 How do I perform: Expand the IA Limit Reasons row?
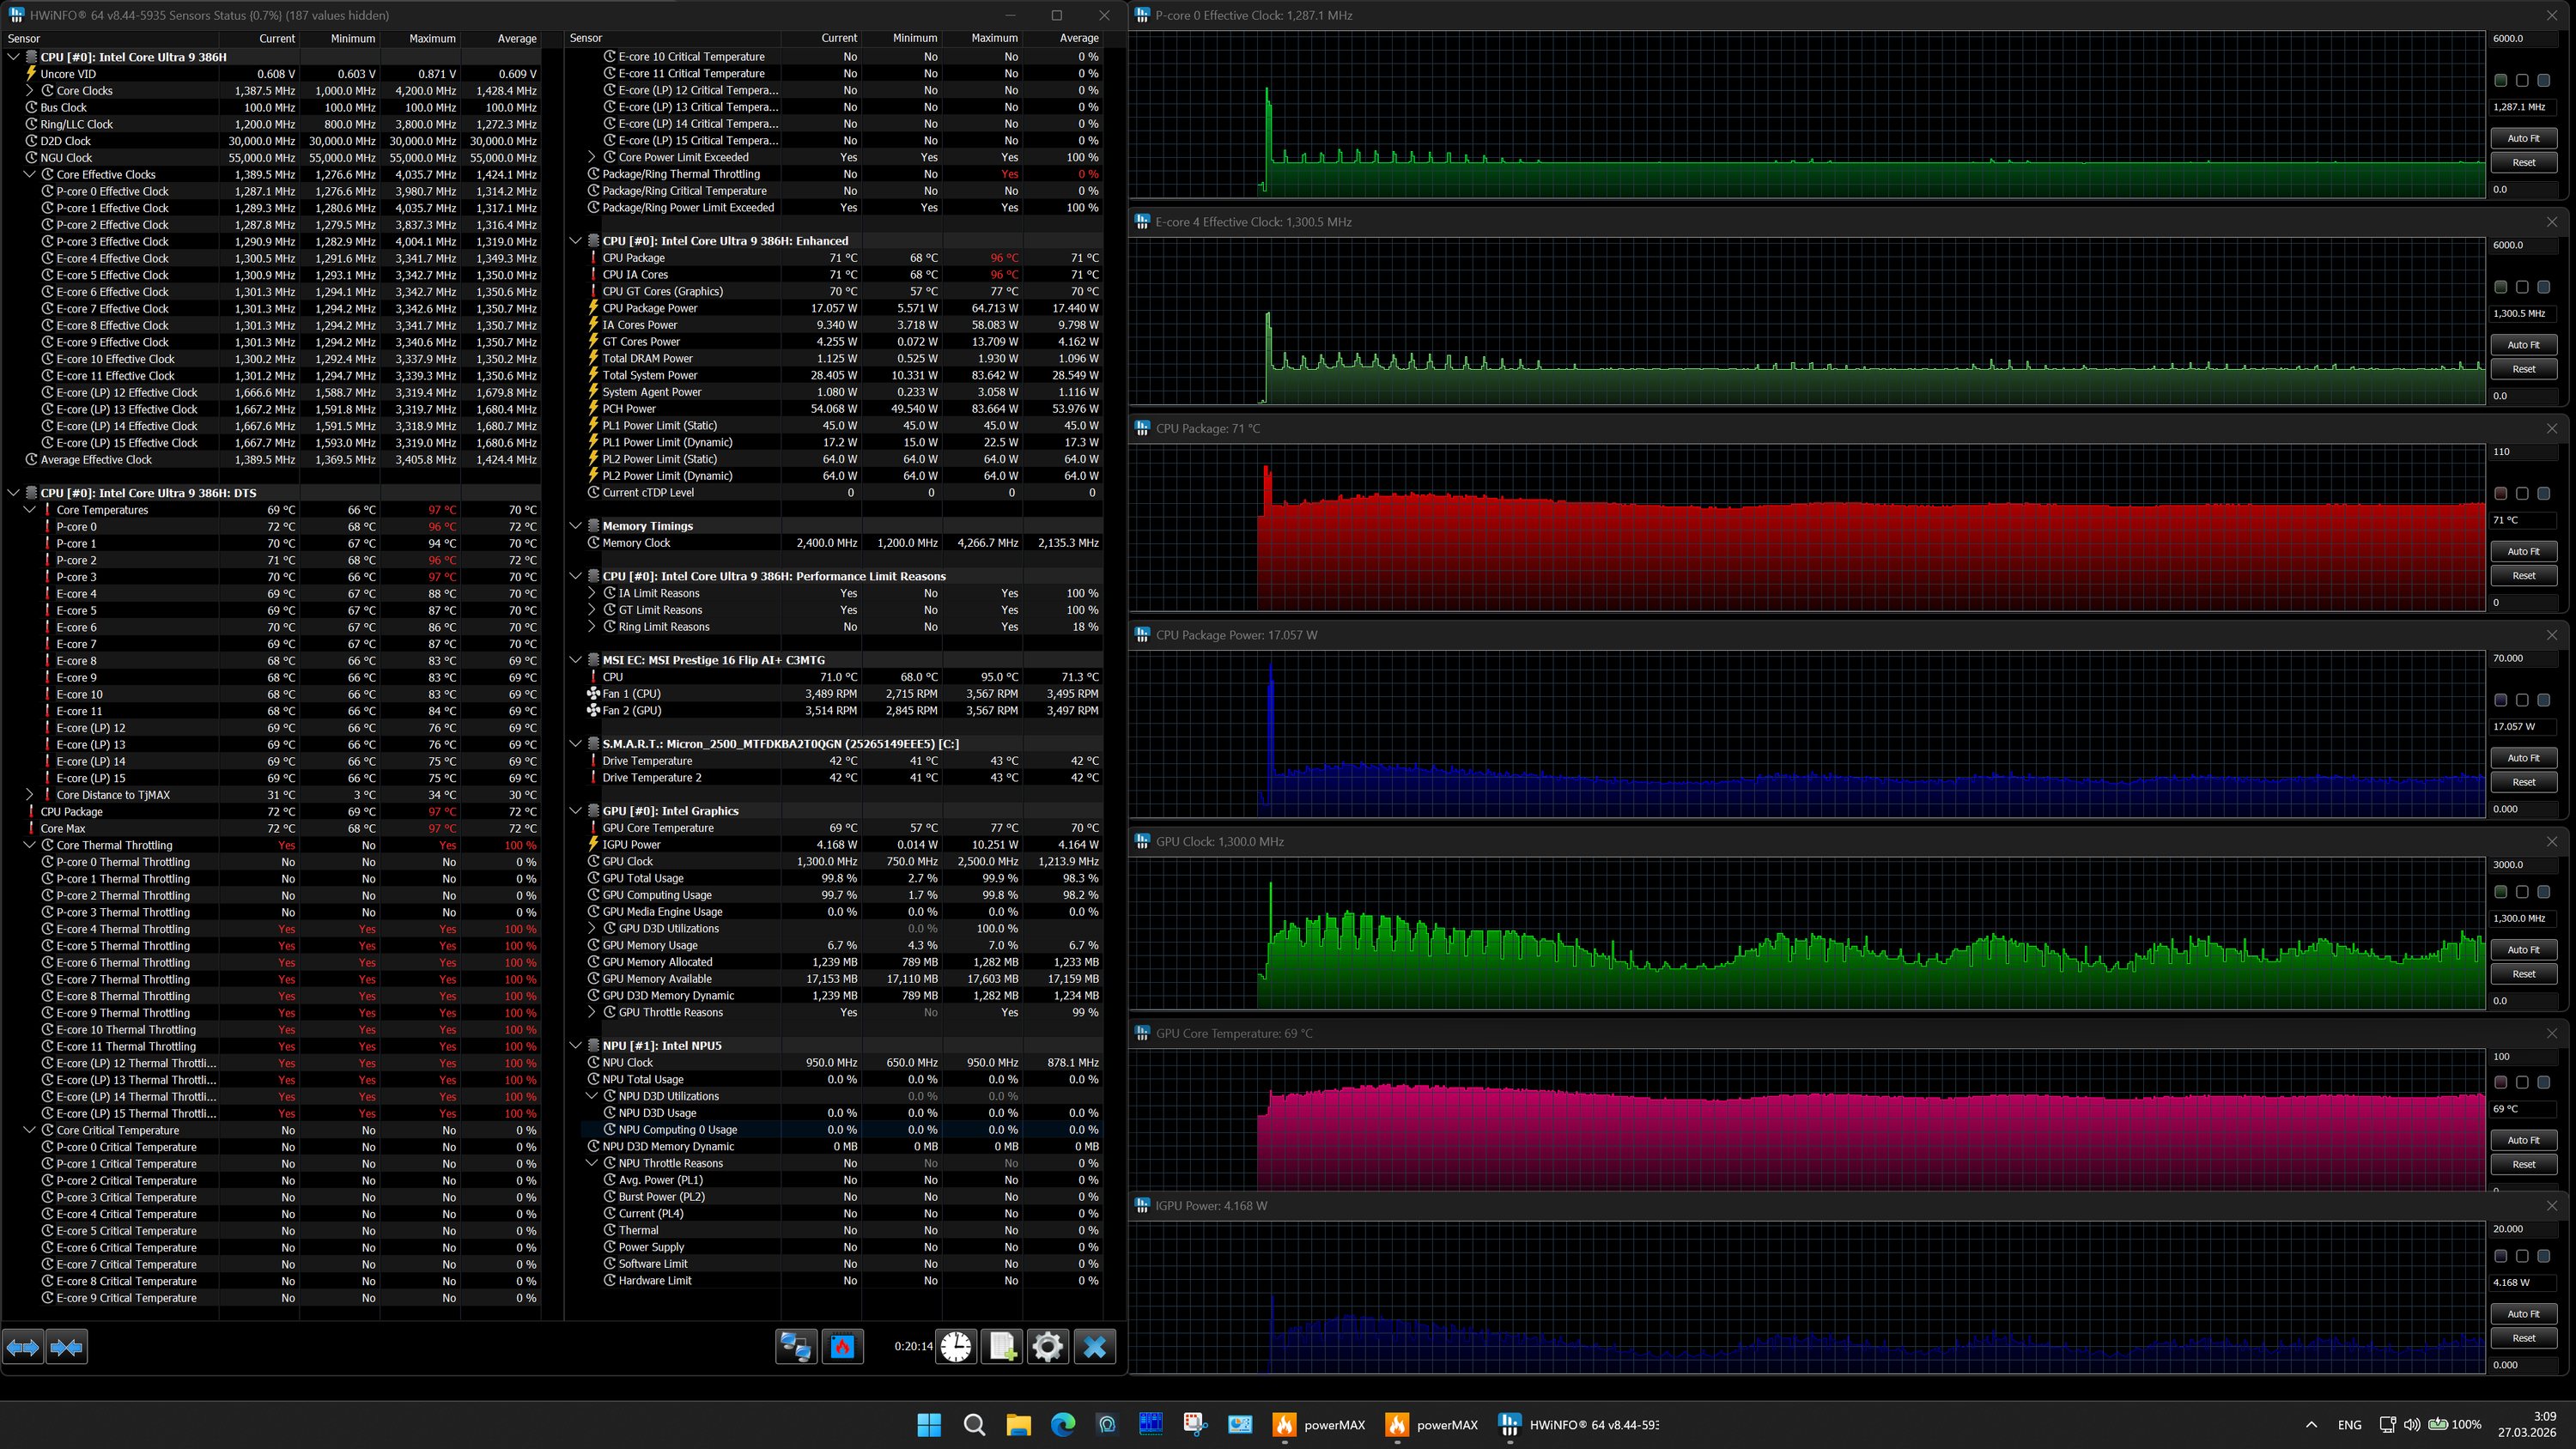tap(592, 593)
